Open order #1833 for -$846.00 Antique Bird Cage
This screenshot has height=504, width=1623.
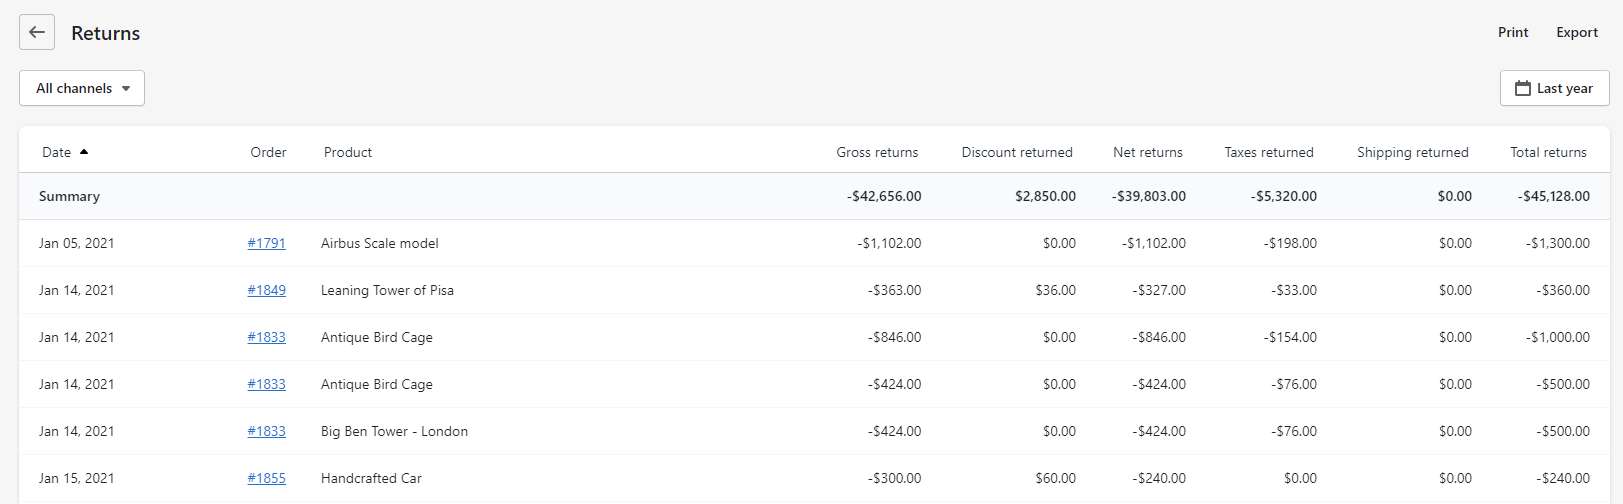coord(267,337)
